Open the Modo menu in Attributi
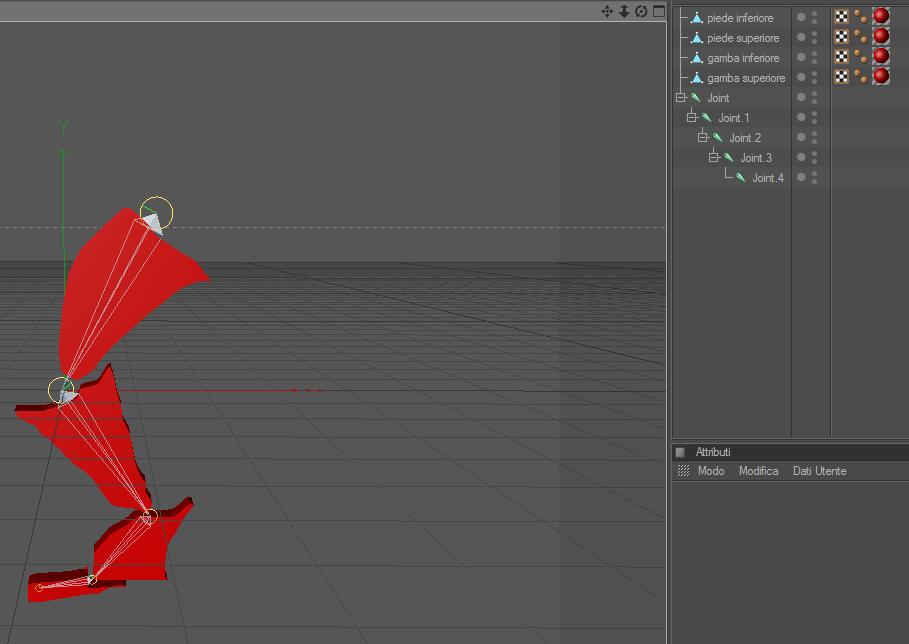Image resolution: width=909 pixels, height=644 pixels. [x=711, y=471]
